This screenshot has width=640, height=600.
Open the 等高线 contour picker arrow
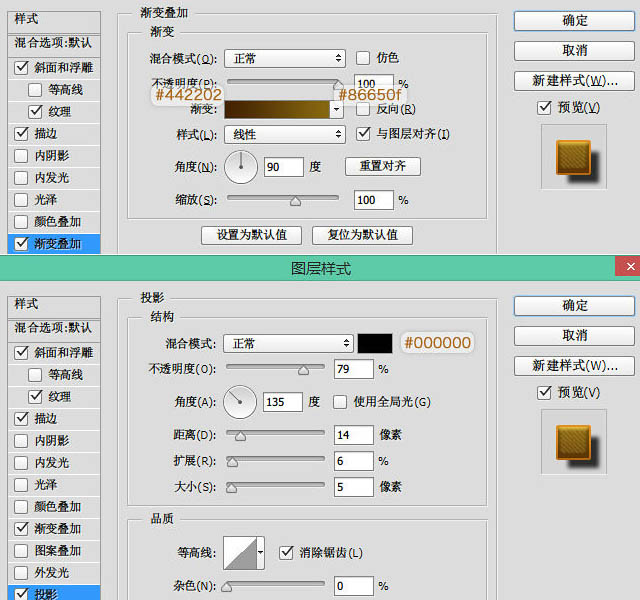(260, 553)
